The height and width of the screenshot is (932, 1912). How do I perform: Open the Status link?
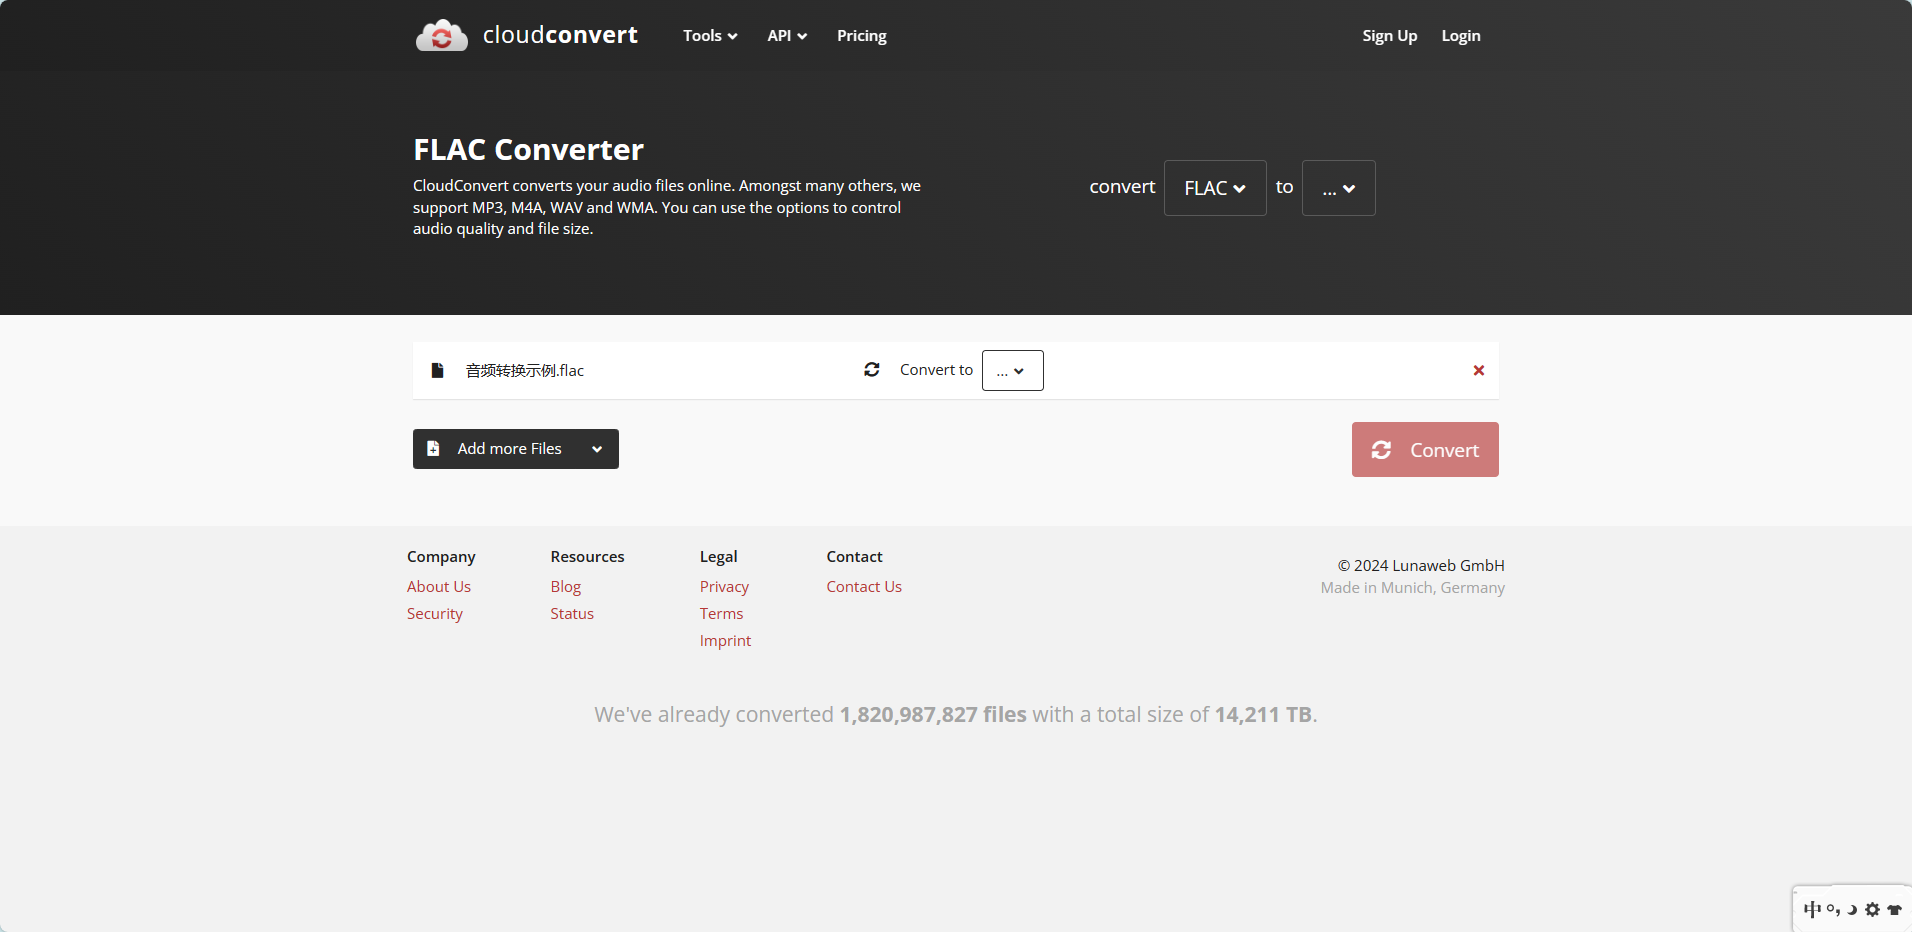(572, 614)
